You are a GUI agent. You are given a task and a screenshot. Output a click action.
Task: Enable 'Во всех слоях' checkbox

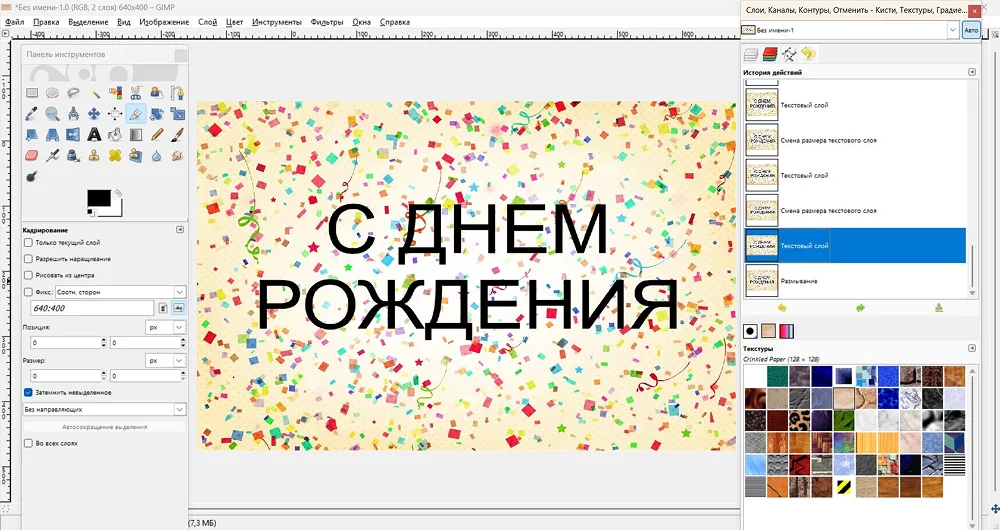point(28,442)
